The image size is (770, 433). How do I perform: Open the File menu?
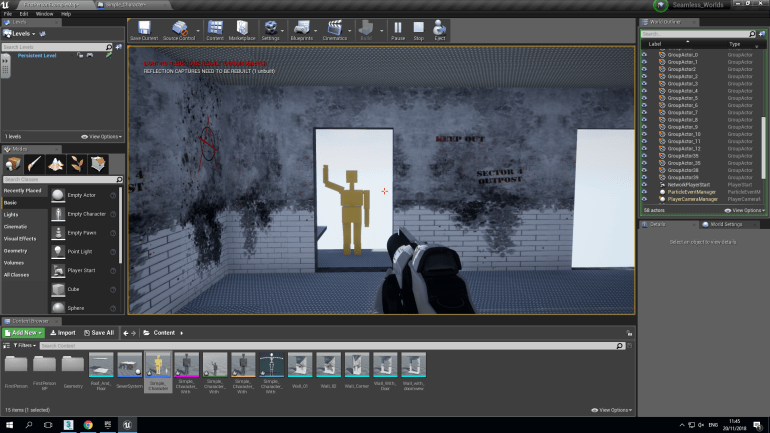[8, 14]
